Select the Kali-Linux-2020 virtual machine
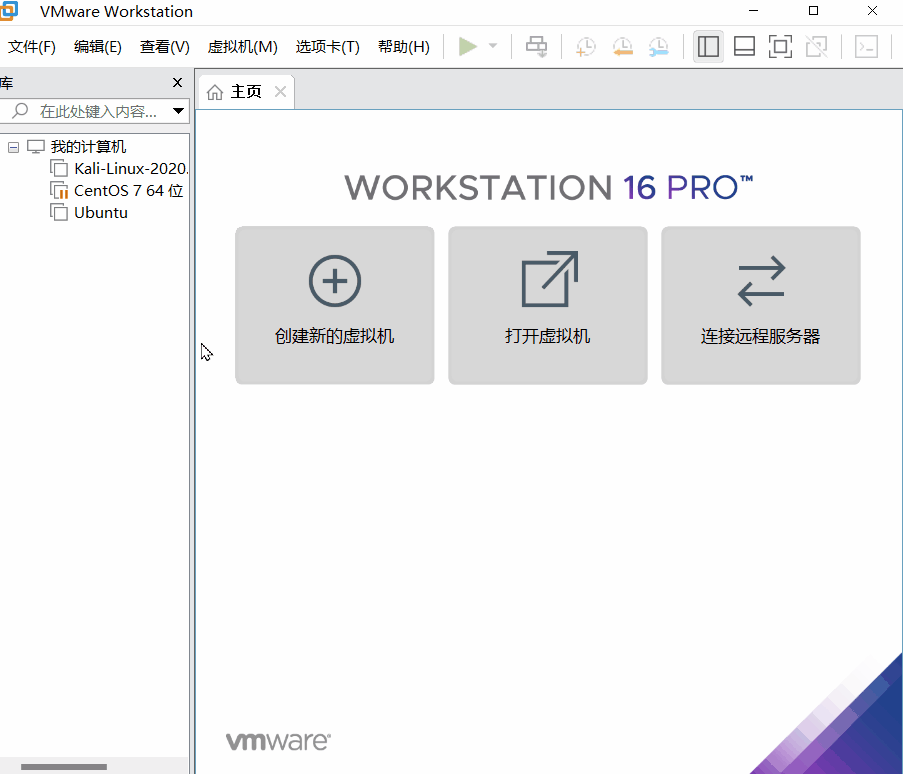 pos(131,169)
